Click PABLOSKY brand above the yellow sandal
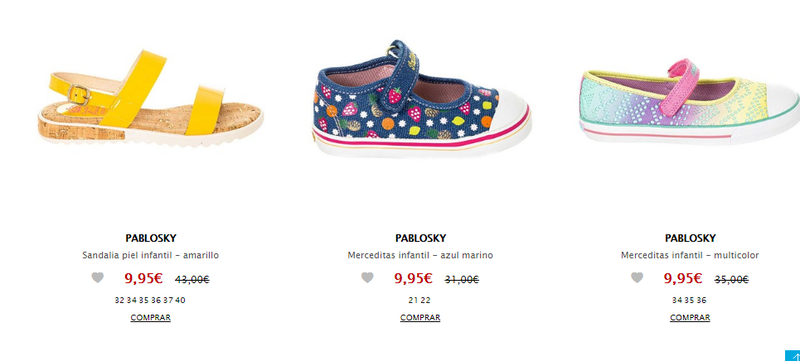The image size is (800, 361). tap(151, 238)
